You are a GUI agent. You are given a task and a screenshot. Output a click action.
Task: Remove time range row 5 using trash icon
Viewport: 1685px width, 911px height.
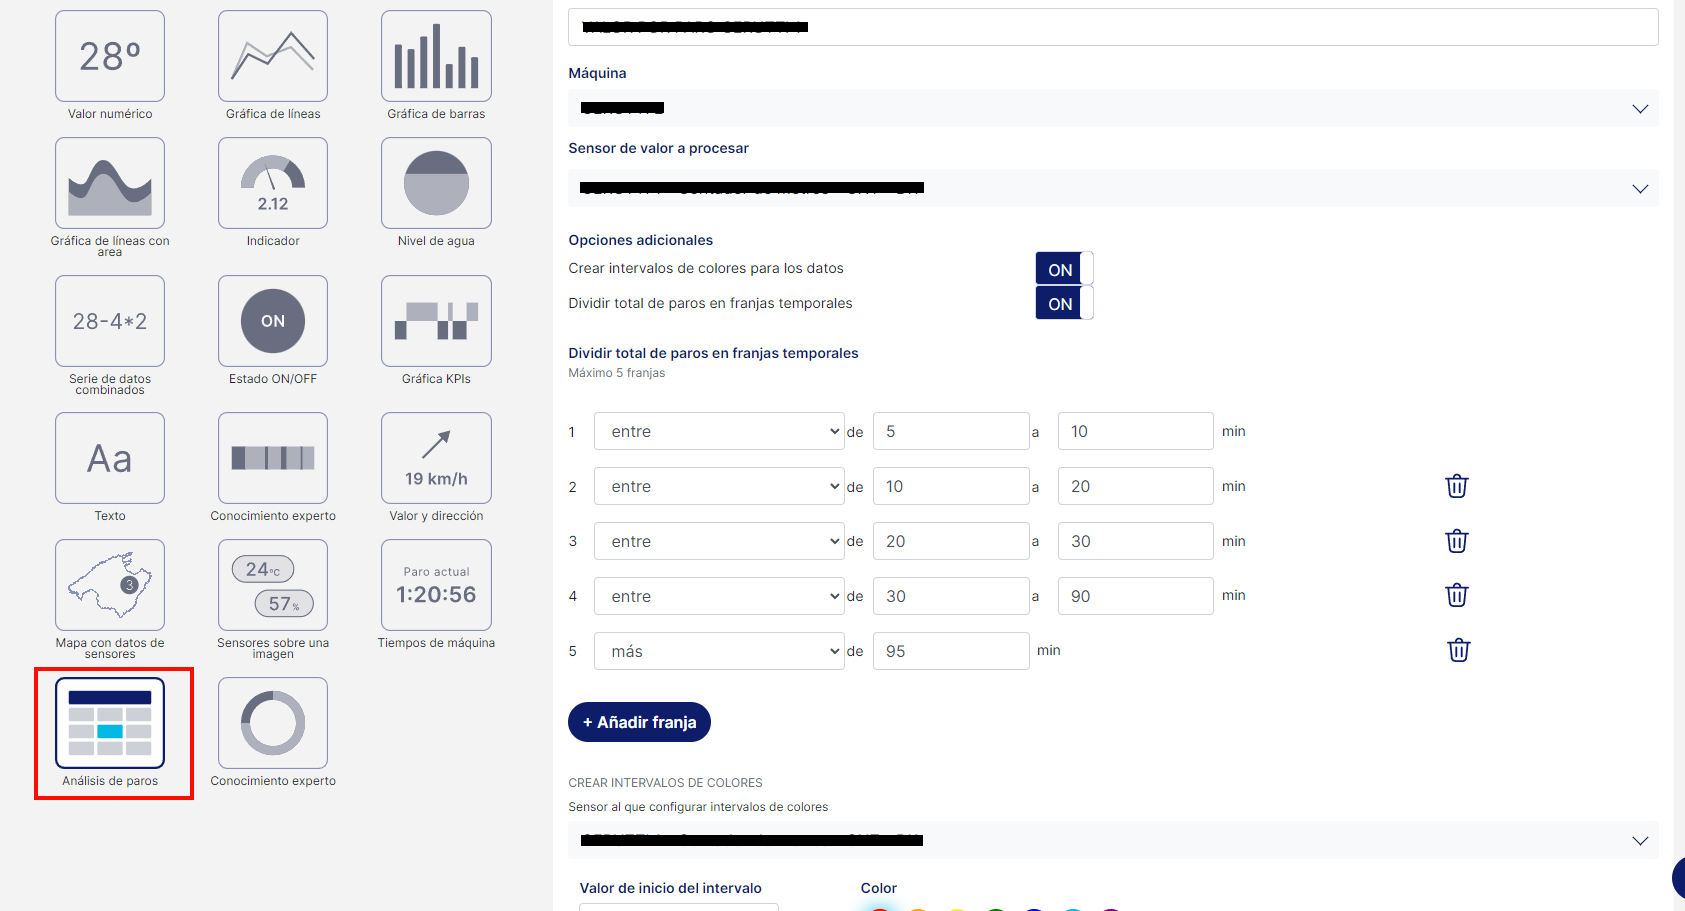click(x=1459, y=650)
